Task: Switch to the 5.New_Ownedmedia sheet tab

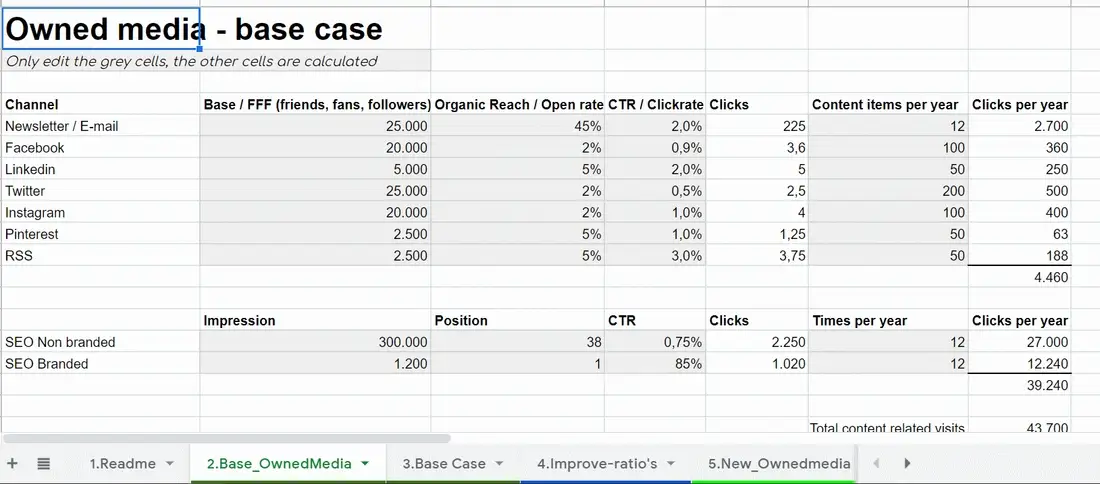Action: (x=779, y=464)
